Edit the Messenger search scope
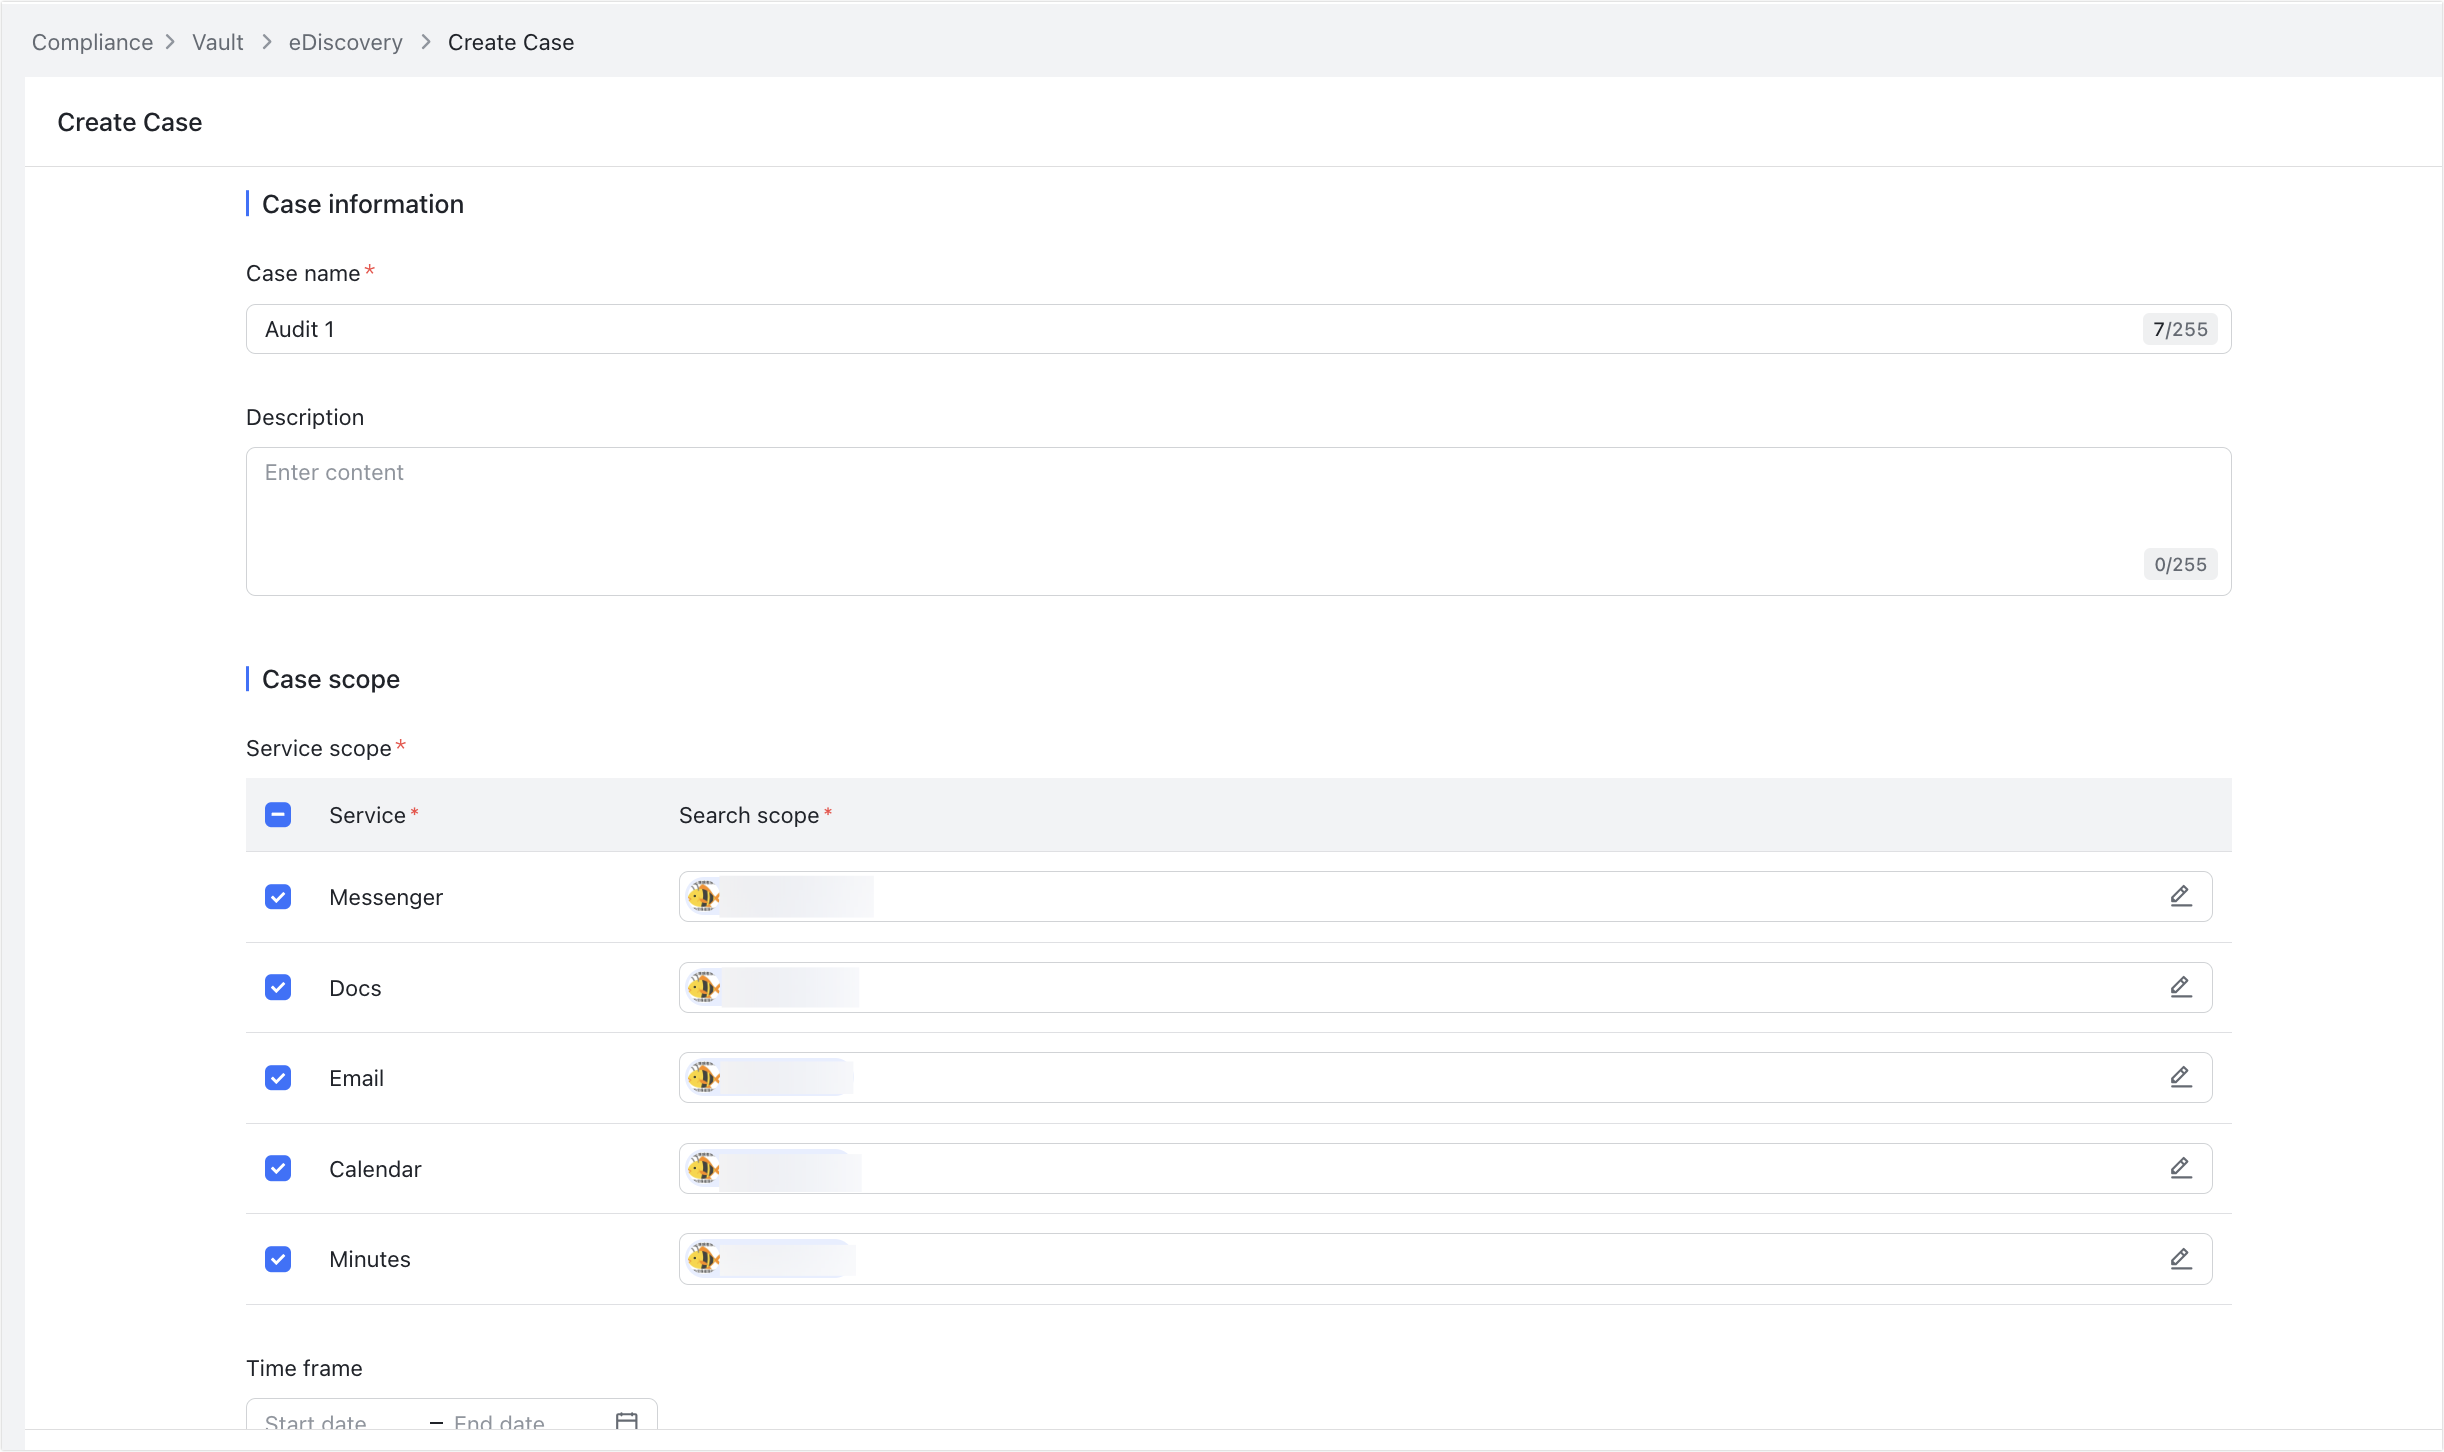Image resolution: width=2444 pixels, height=1452 pixels. pyautogui.click(x=2181, y=896)
